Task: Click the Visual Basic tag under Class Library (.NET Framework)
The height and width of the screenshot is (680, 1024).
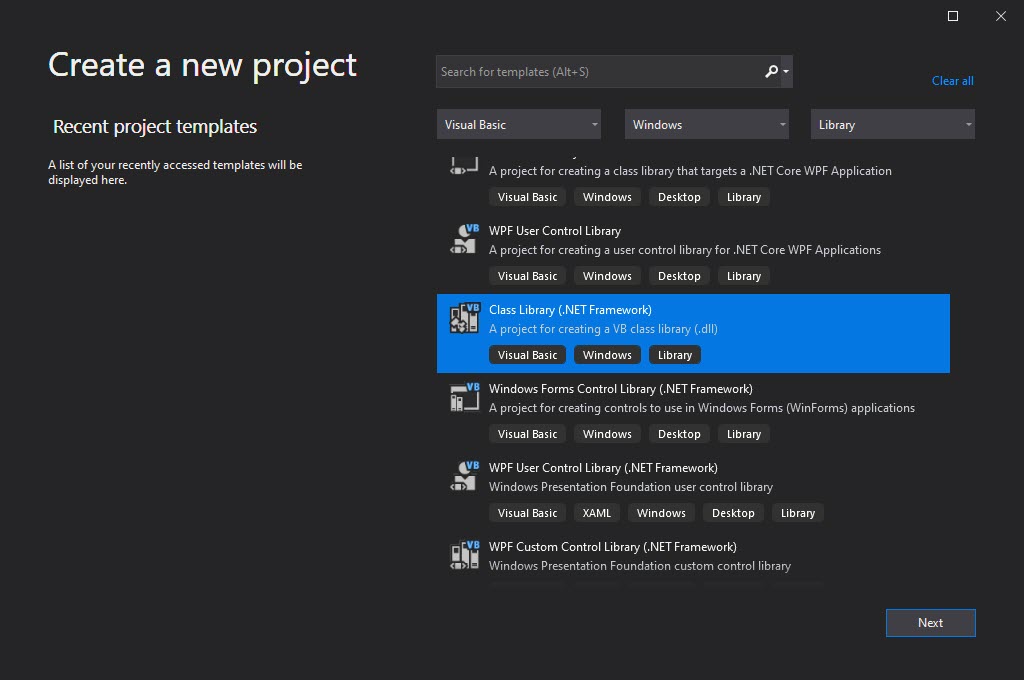Action: tap(527, 355)
